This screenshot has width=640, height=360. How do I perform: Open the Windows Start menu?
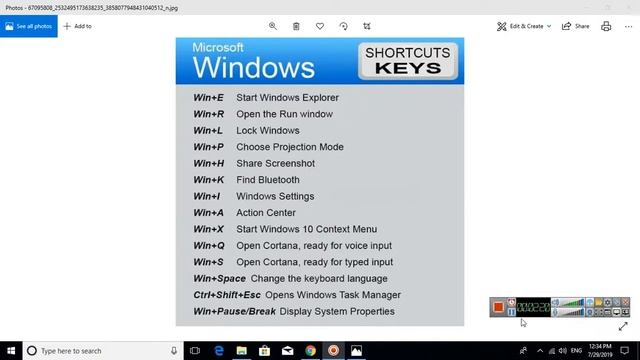pos(11,351)
